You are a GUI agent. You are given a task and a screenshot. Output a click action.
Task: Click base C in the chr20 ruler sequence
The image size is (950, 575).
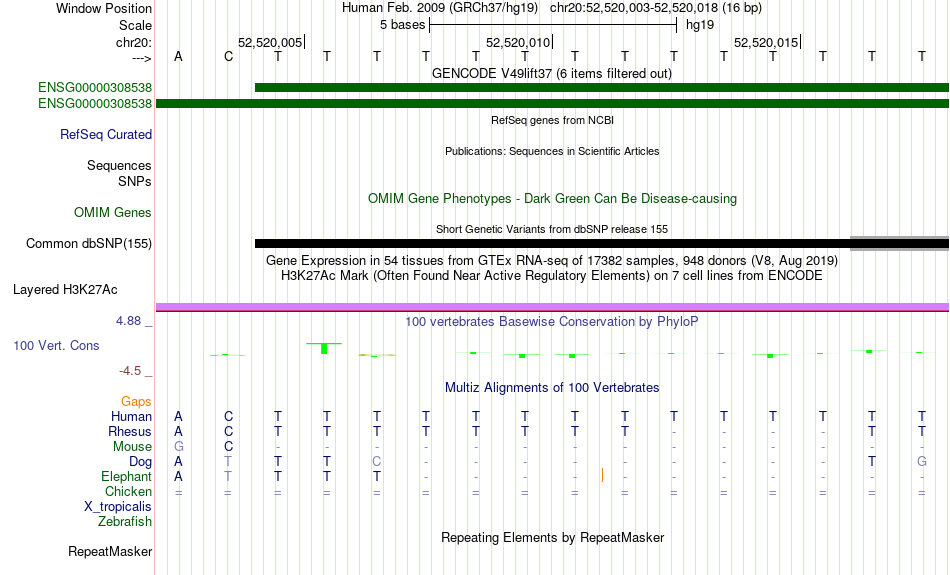tap(228, 56)
